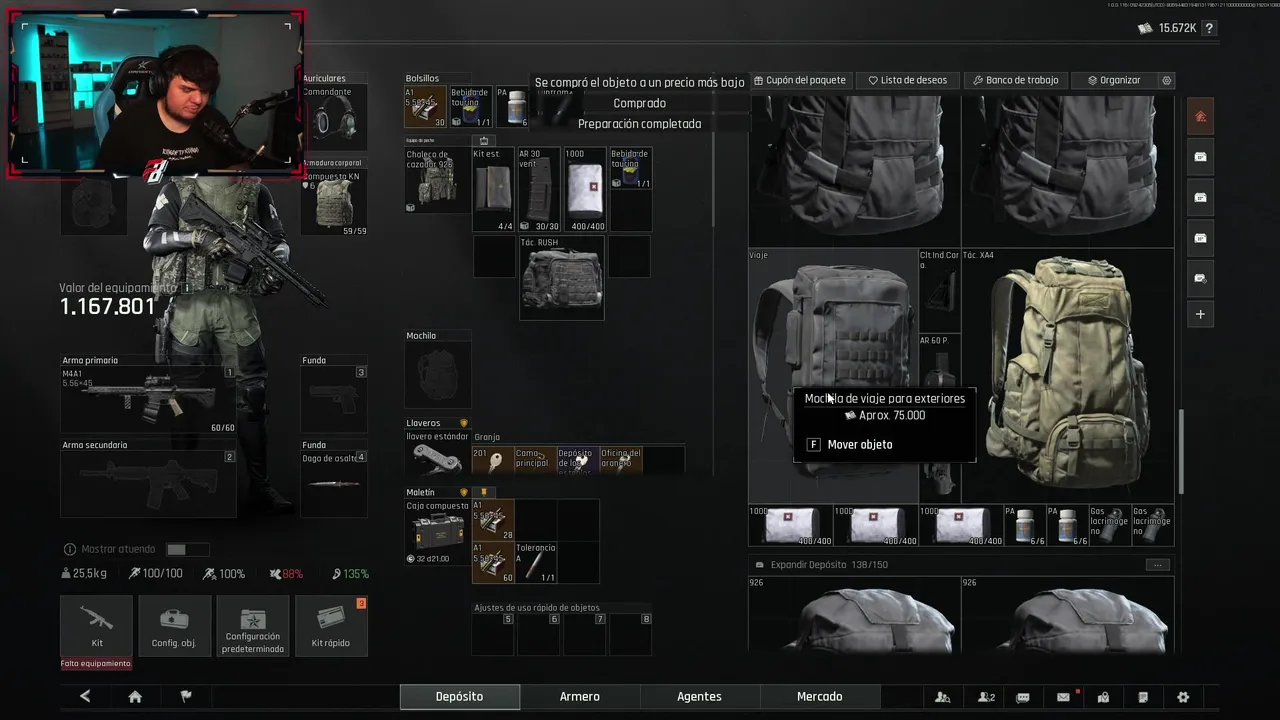
Task: Select the llavero estándar keychain
Action: [x=437, y=452]
